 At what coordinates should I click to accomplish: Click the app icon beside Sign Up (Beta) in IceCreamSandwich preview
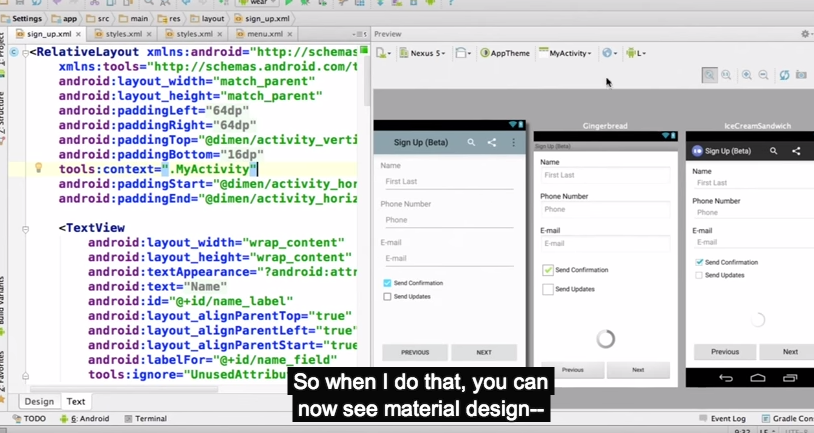tap(697, 151)
